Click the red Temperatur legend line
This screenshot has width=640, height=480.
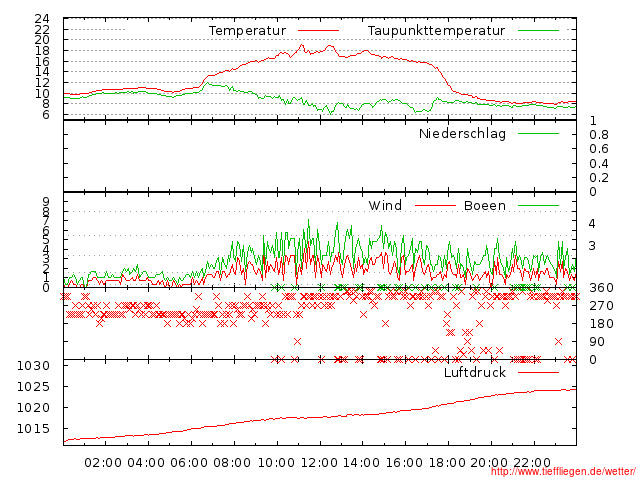coord(318,31)
